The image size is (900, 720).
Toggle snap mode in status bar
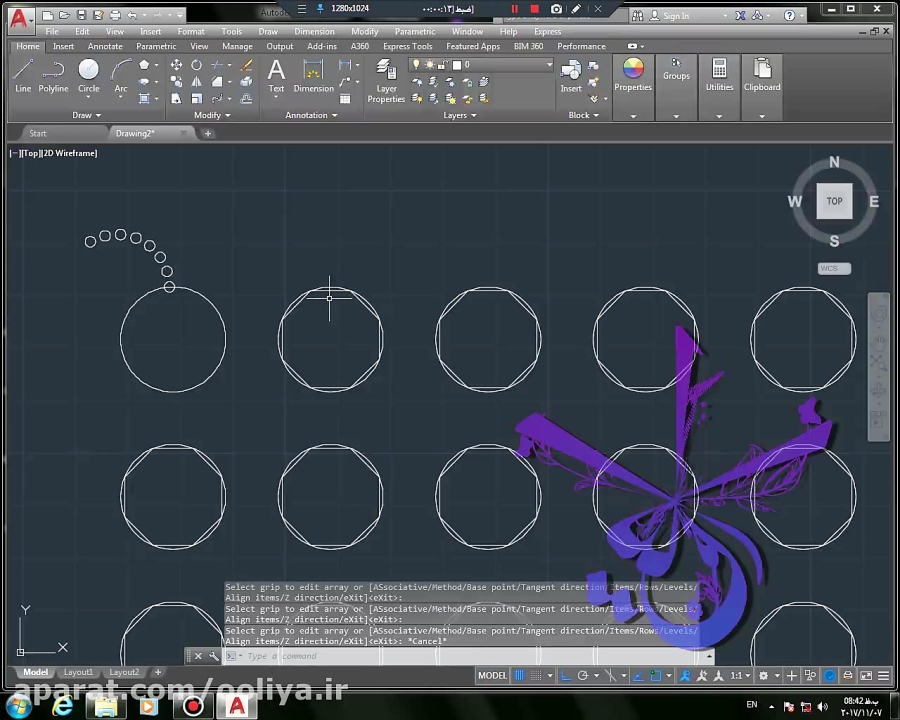(536, 676)
